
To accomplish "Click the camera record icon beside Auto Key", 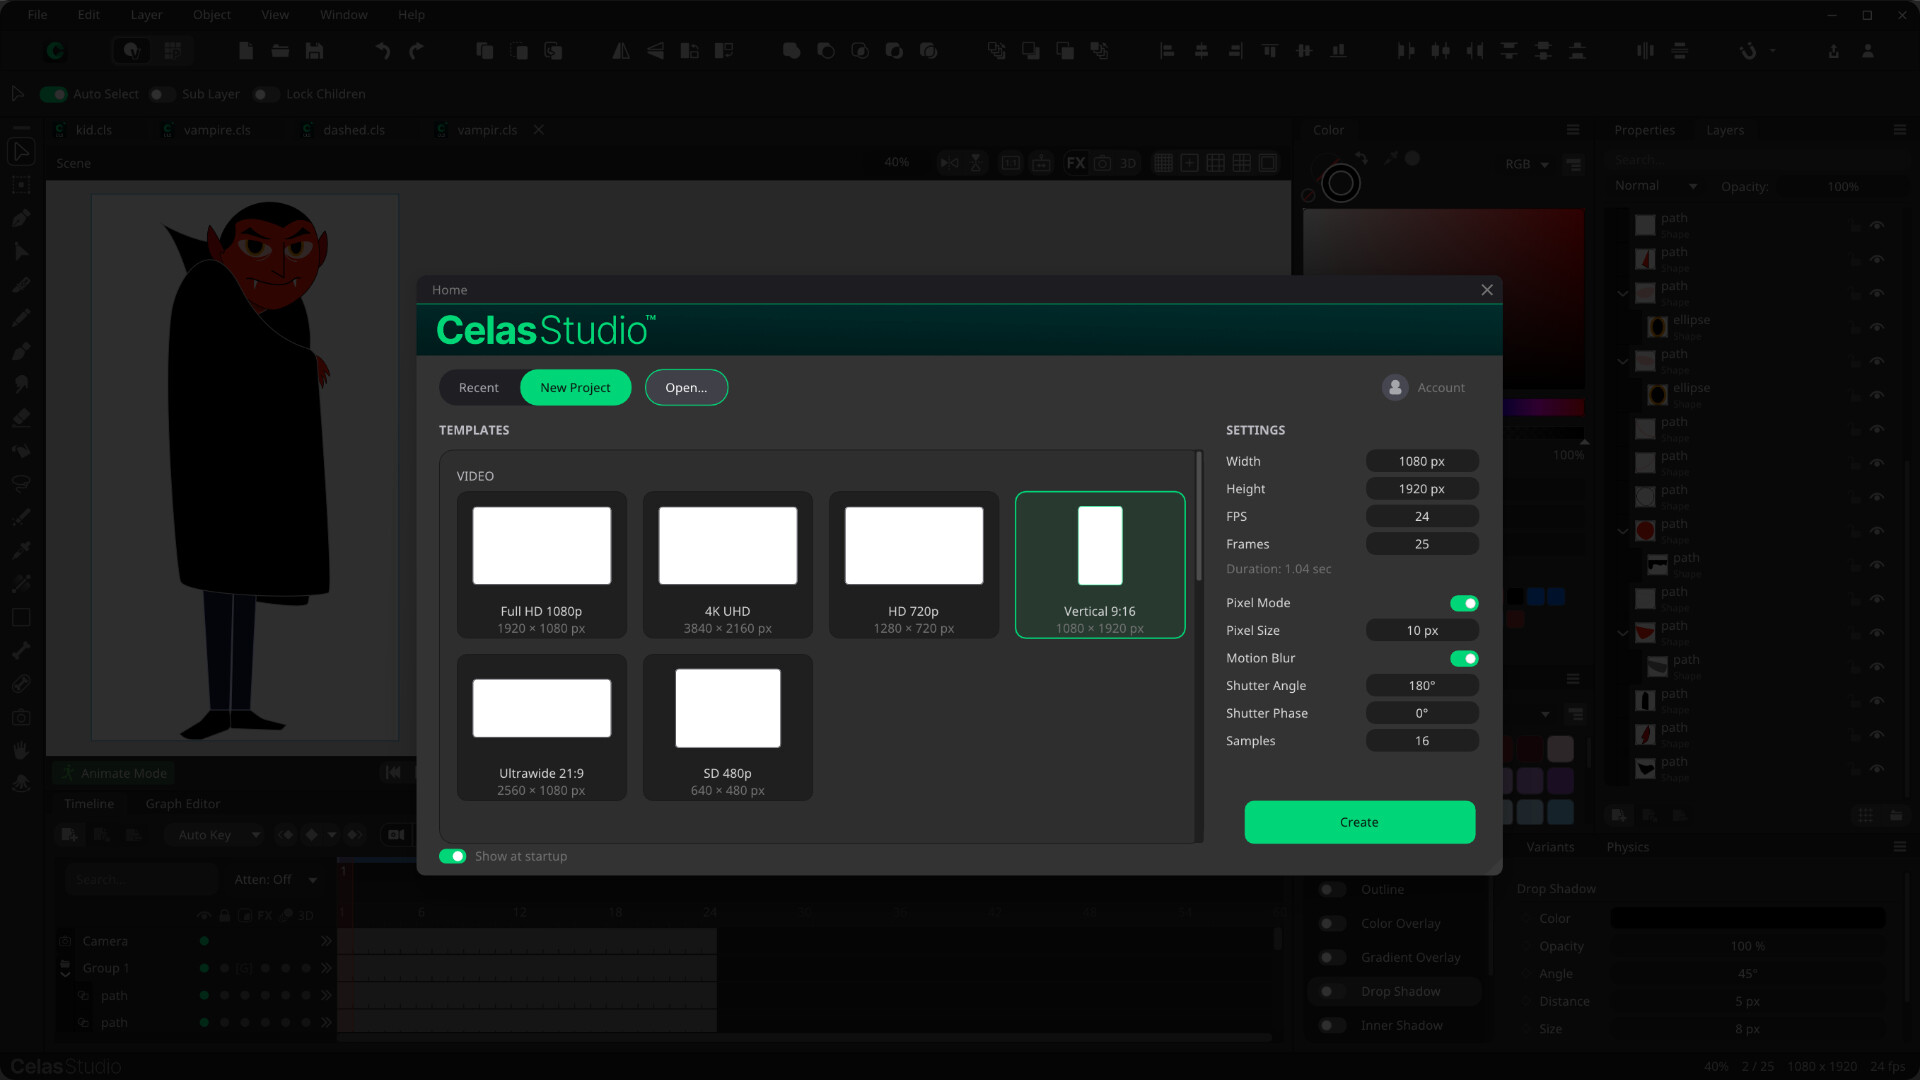I will coord(396,835).
